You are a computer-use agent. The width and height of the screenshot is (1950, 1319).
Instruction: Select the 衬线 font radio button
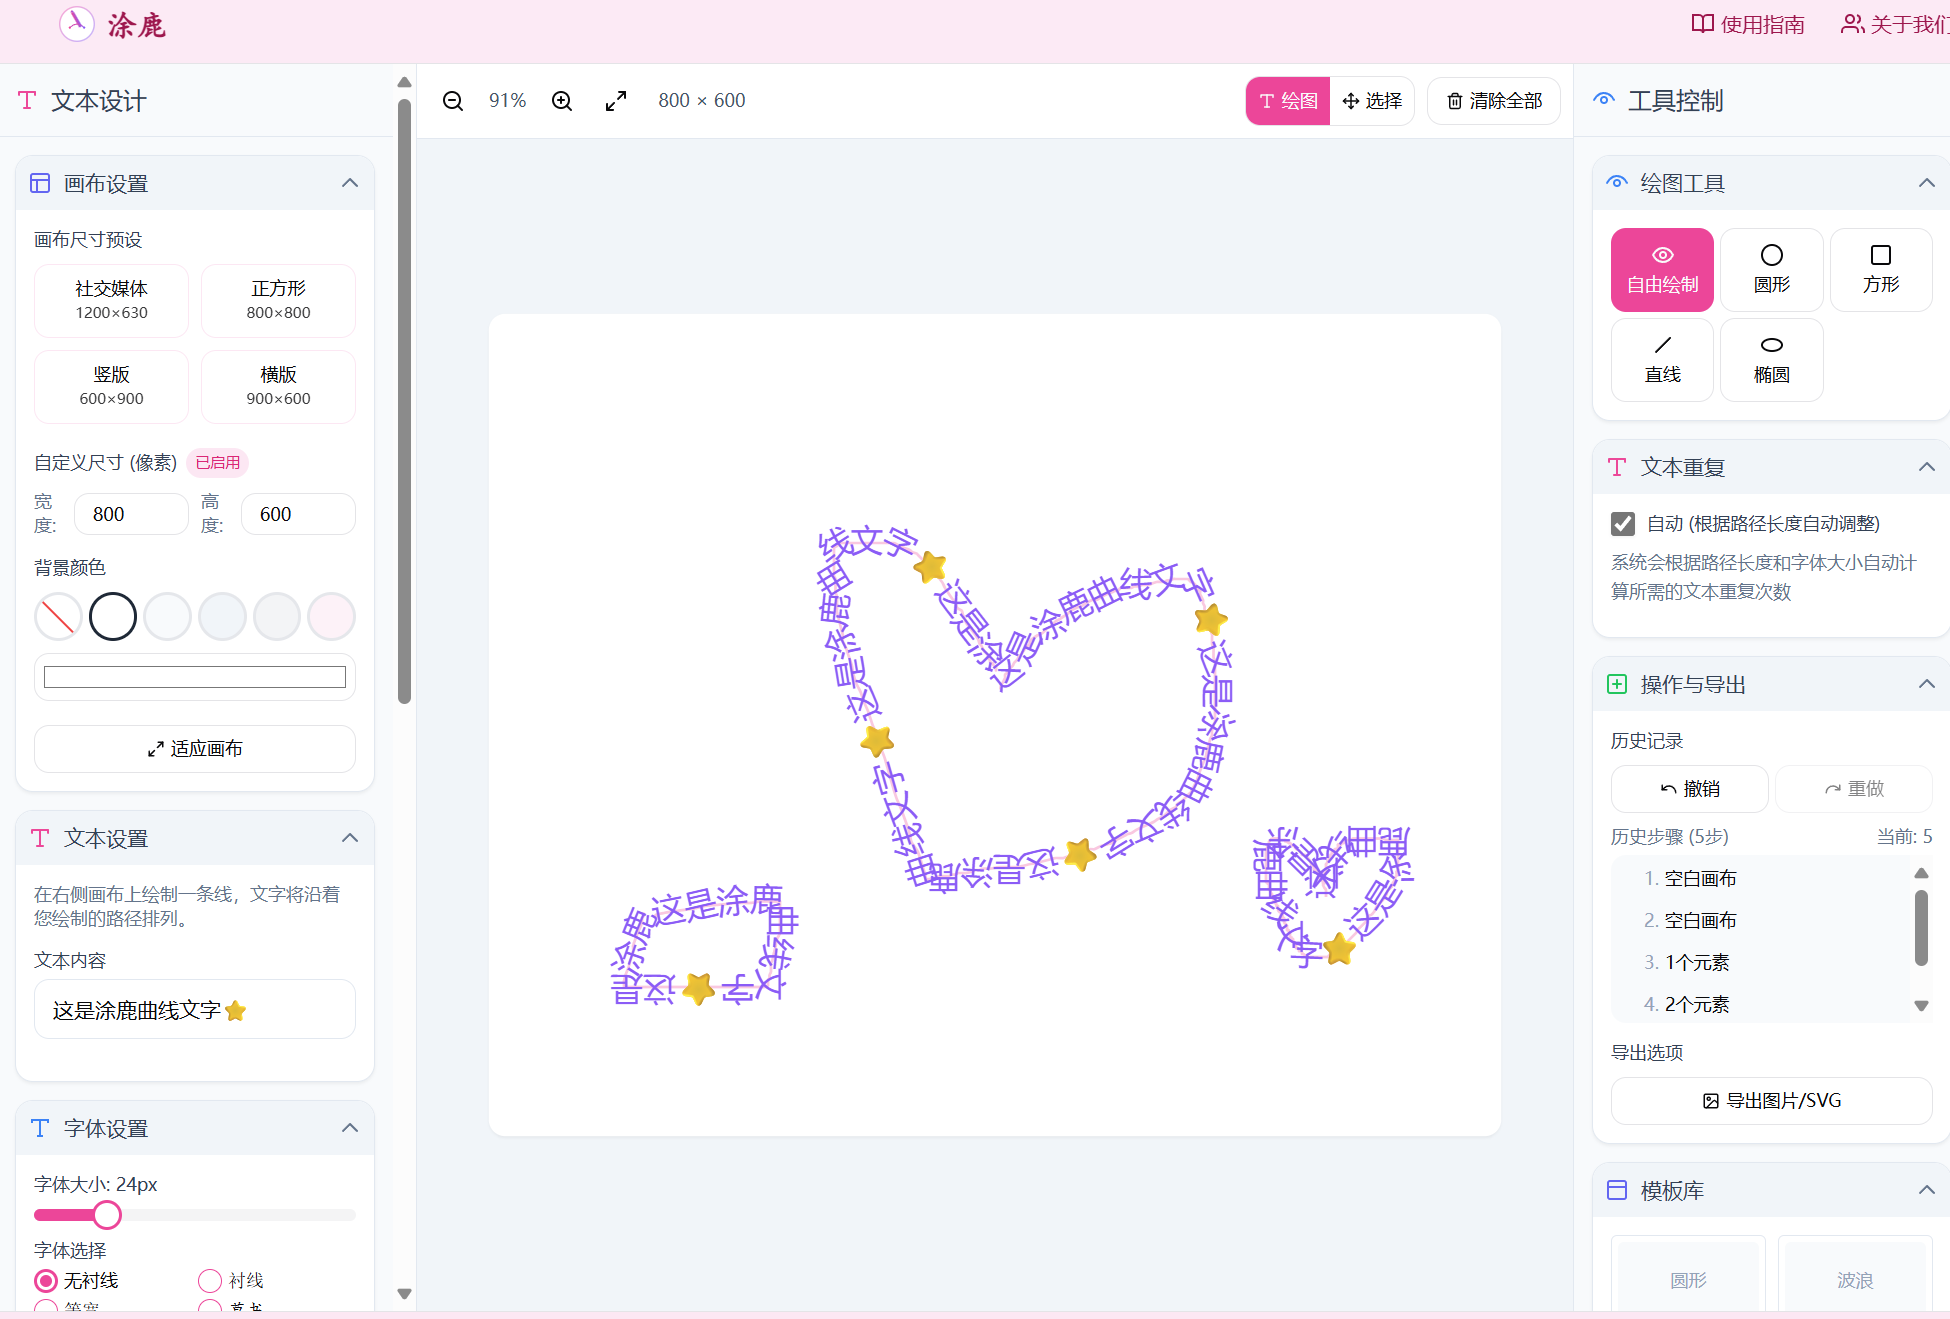click(210, 1281)
